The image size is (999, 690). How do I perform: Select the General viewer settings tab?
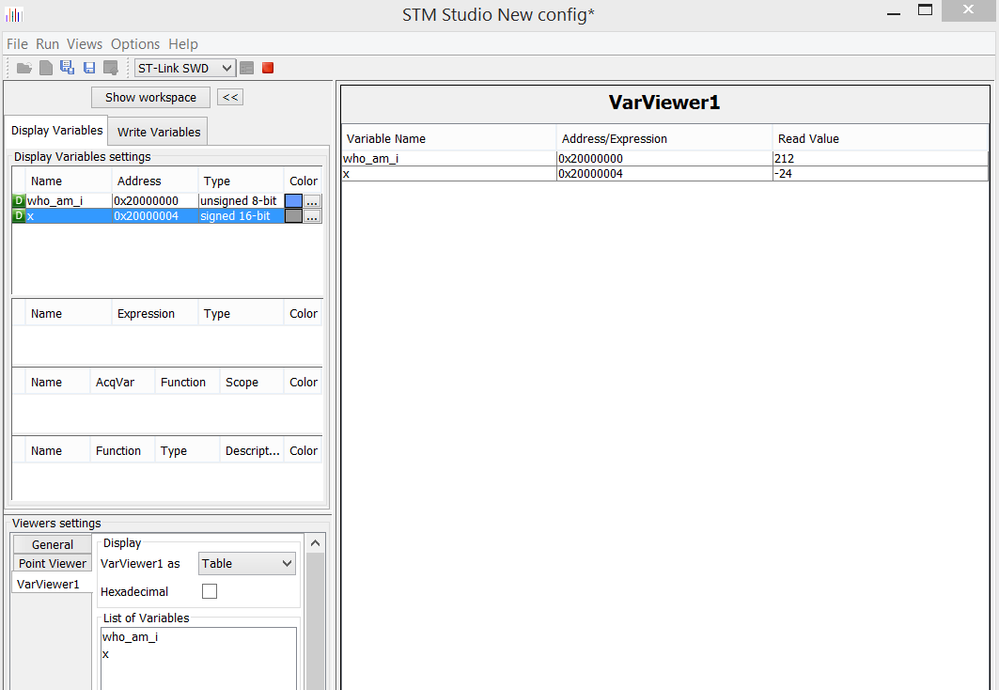52,545
